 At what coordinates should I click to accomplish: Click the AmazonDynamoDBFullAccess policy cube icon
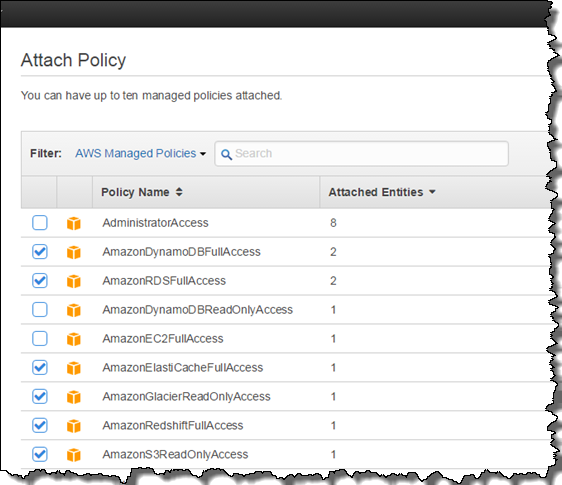coord(74,252)
